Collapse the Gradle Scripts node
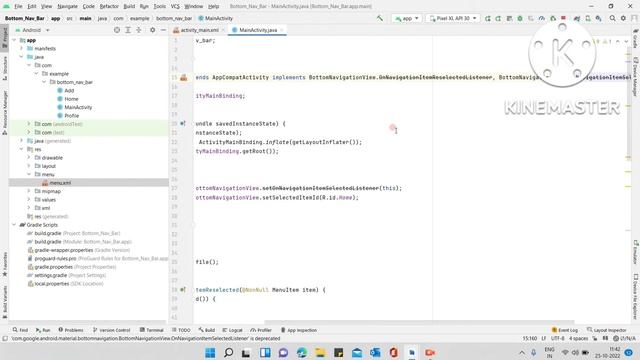The width and height of the screenshot is (640, 360). tap(14, 224)
